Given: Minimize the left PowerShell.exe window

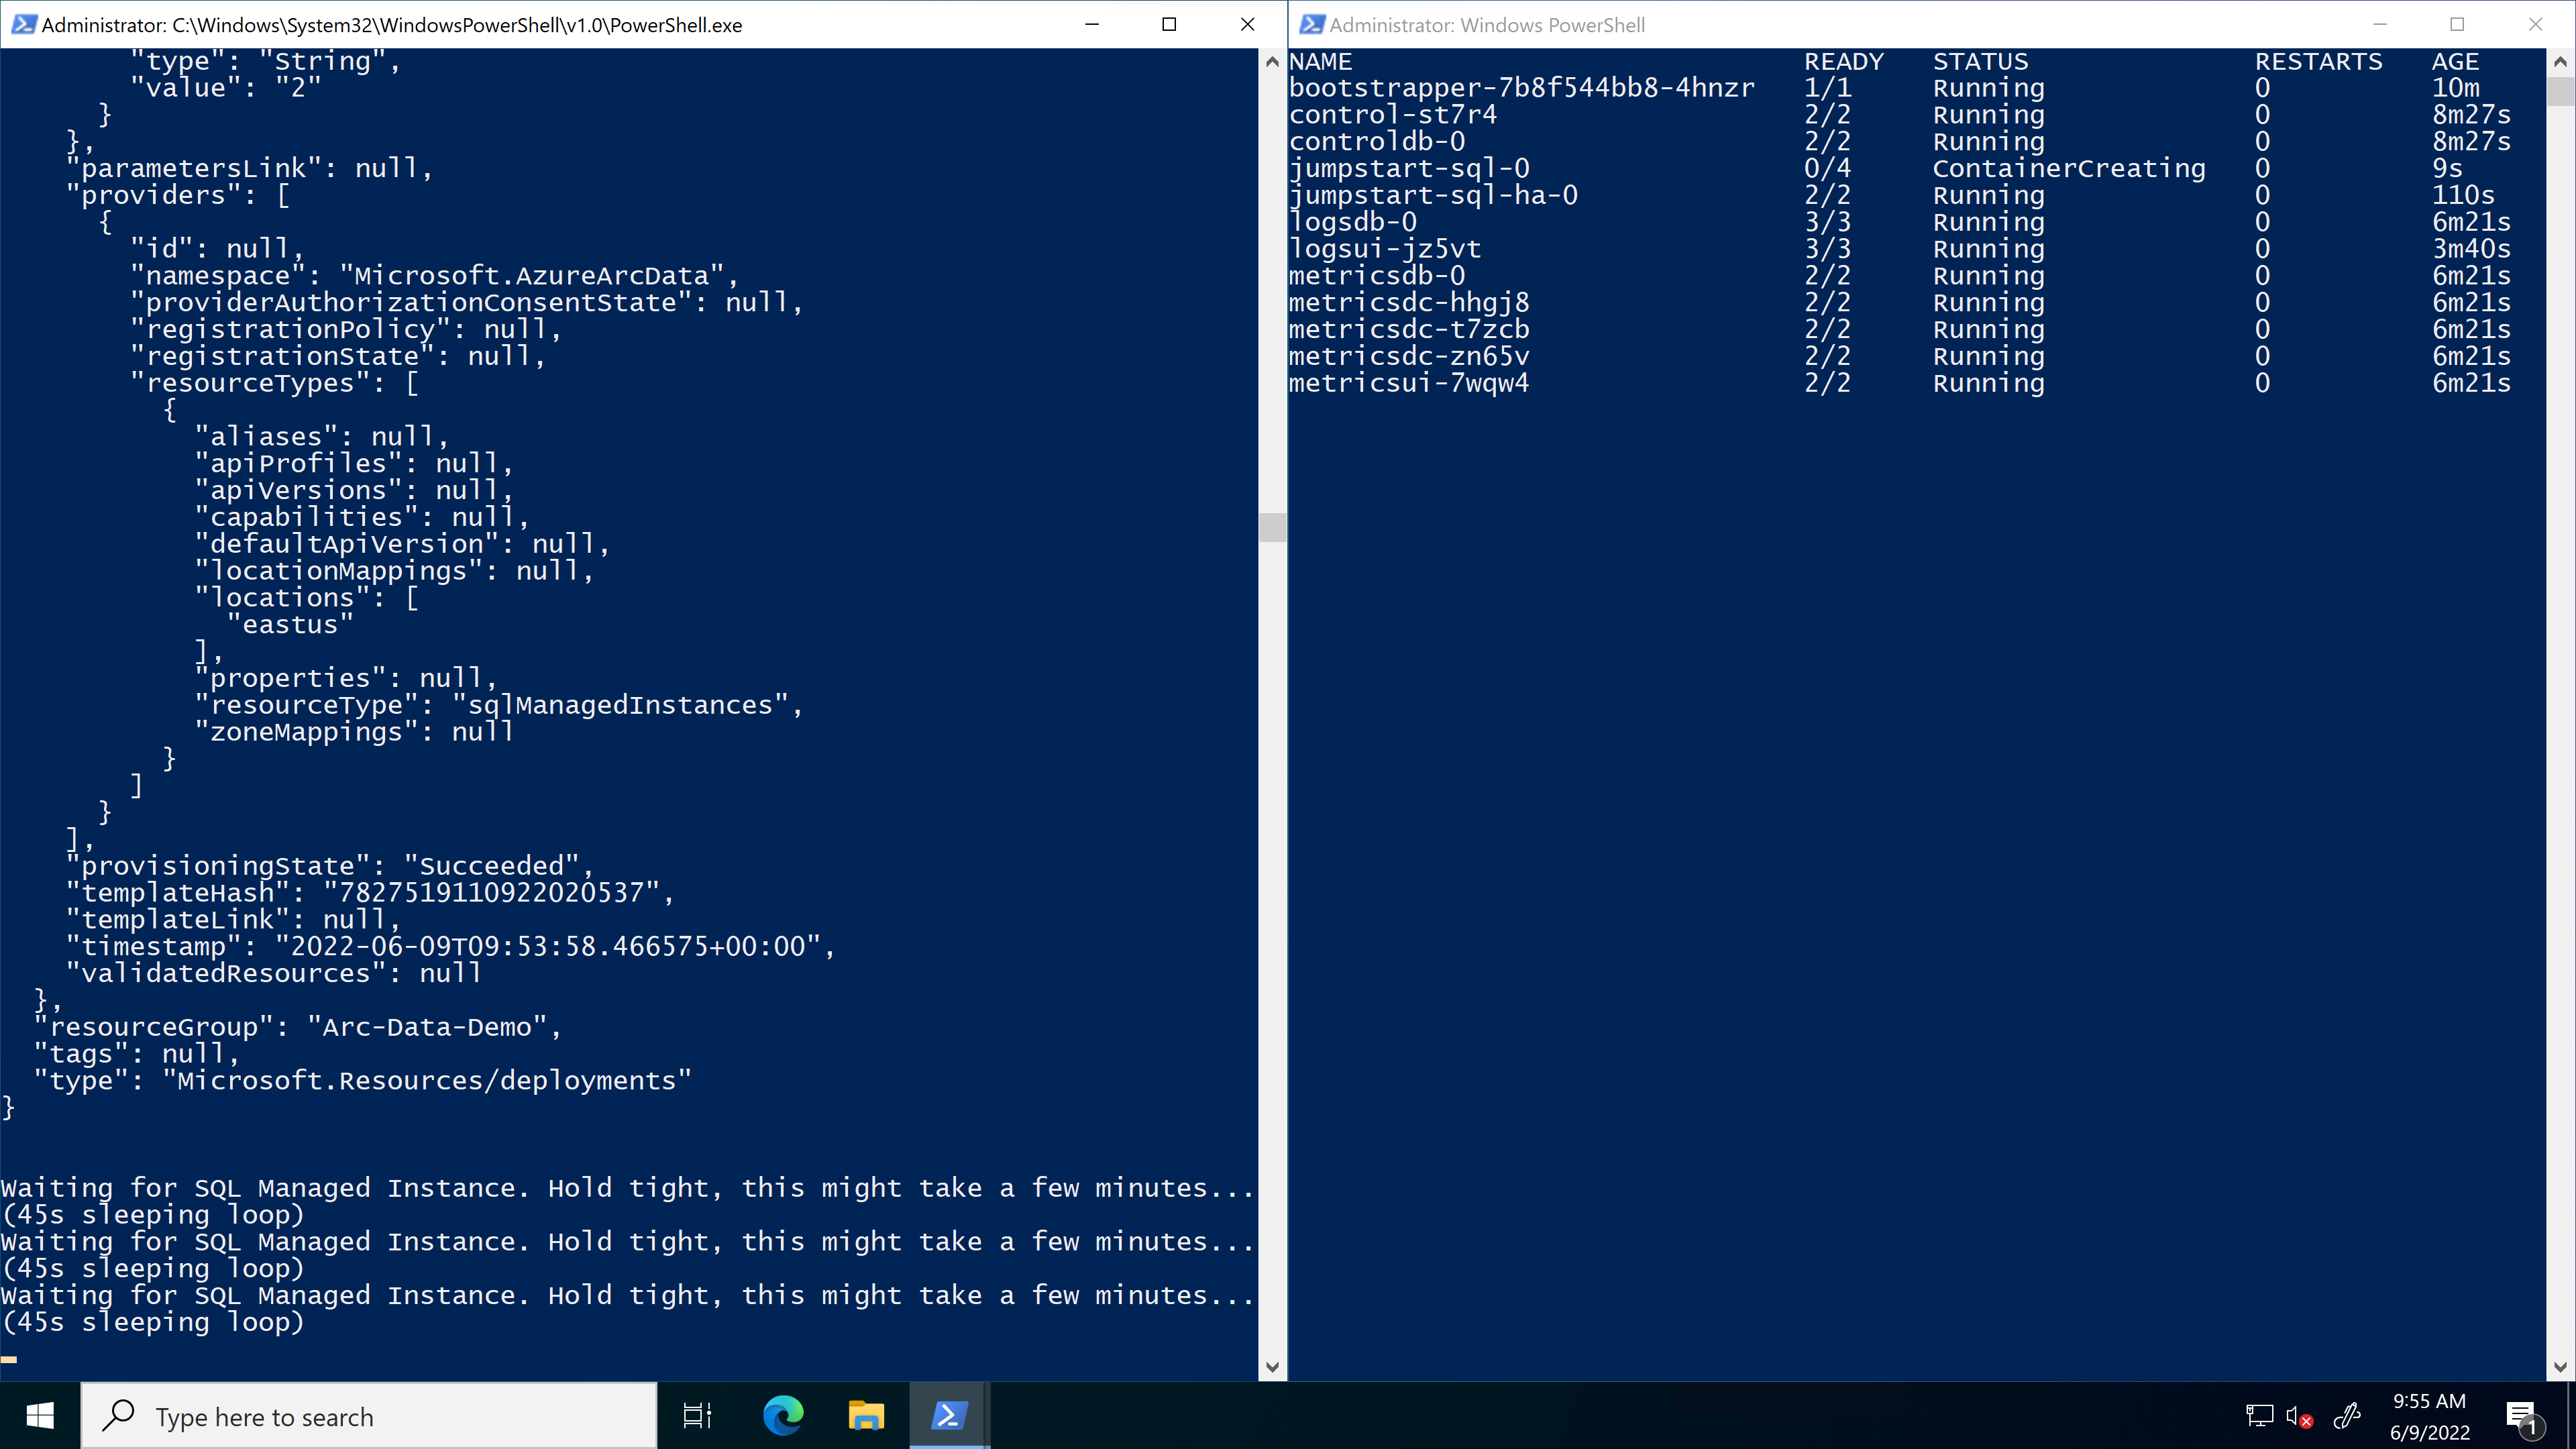Looking at the screenshot, I should (1092, 24).
